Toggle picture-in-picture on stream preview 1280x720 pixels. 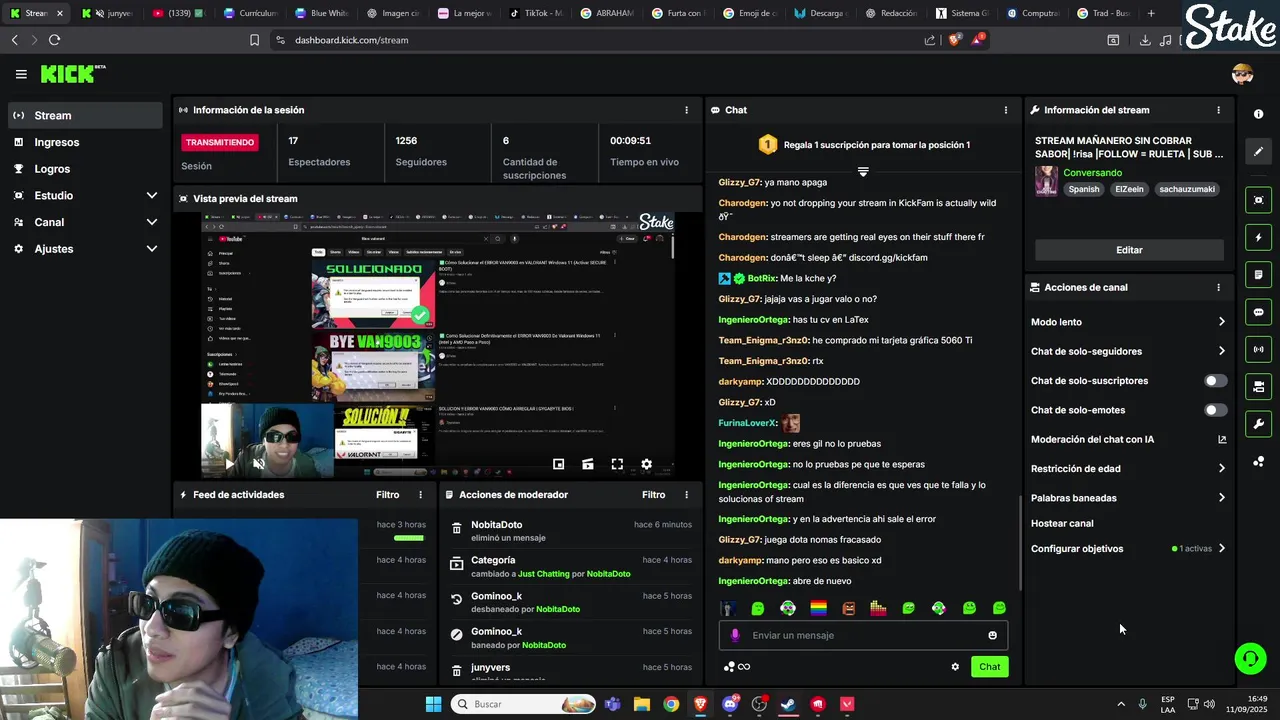click(x=558, y=464)
